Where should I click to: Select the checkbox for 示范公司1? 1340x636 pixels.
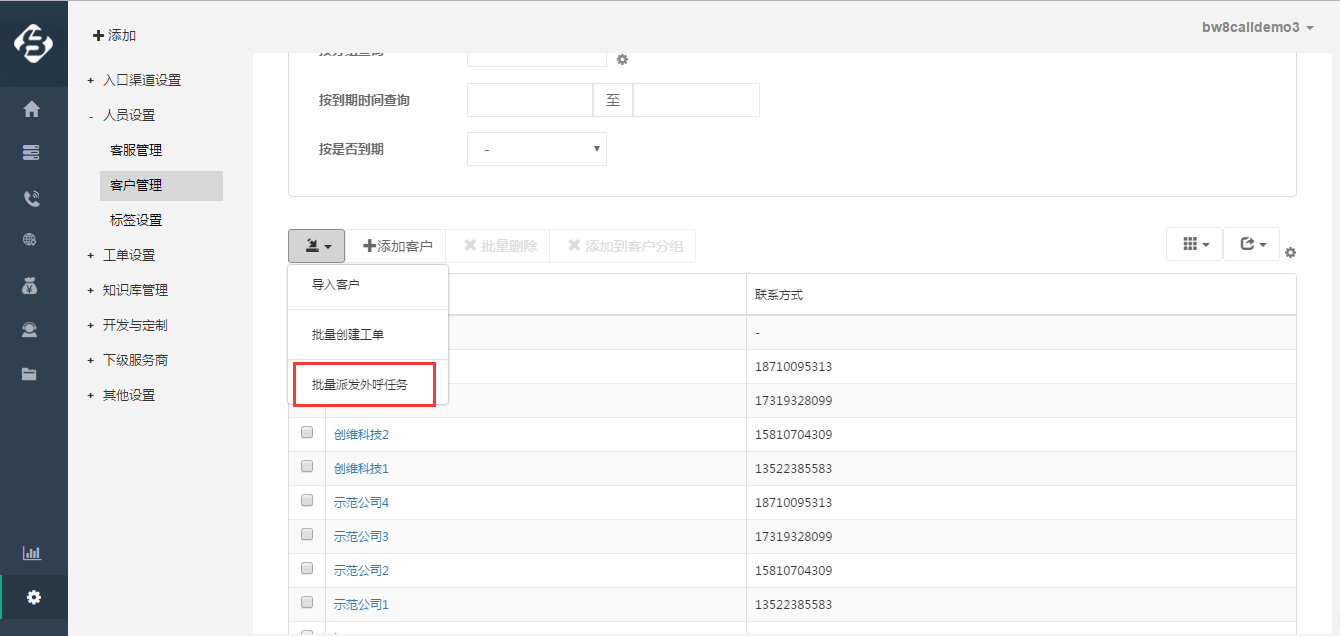(x=307, y=603)
